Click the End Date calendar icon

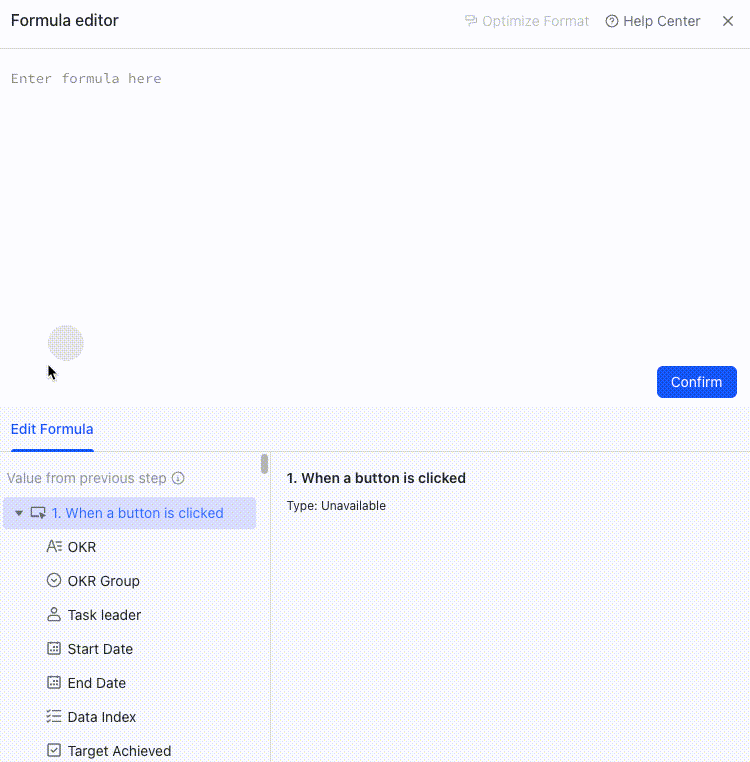point(54,682)
